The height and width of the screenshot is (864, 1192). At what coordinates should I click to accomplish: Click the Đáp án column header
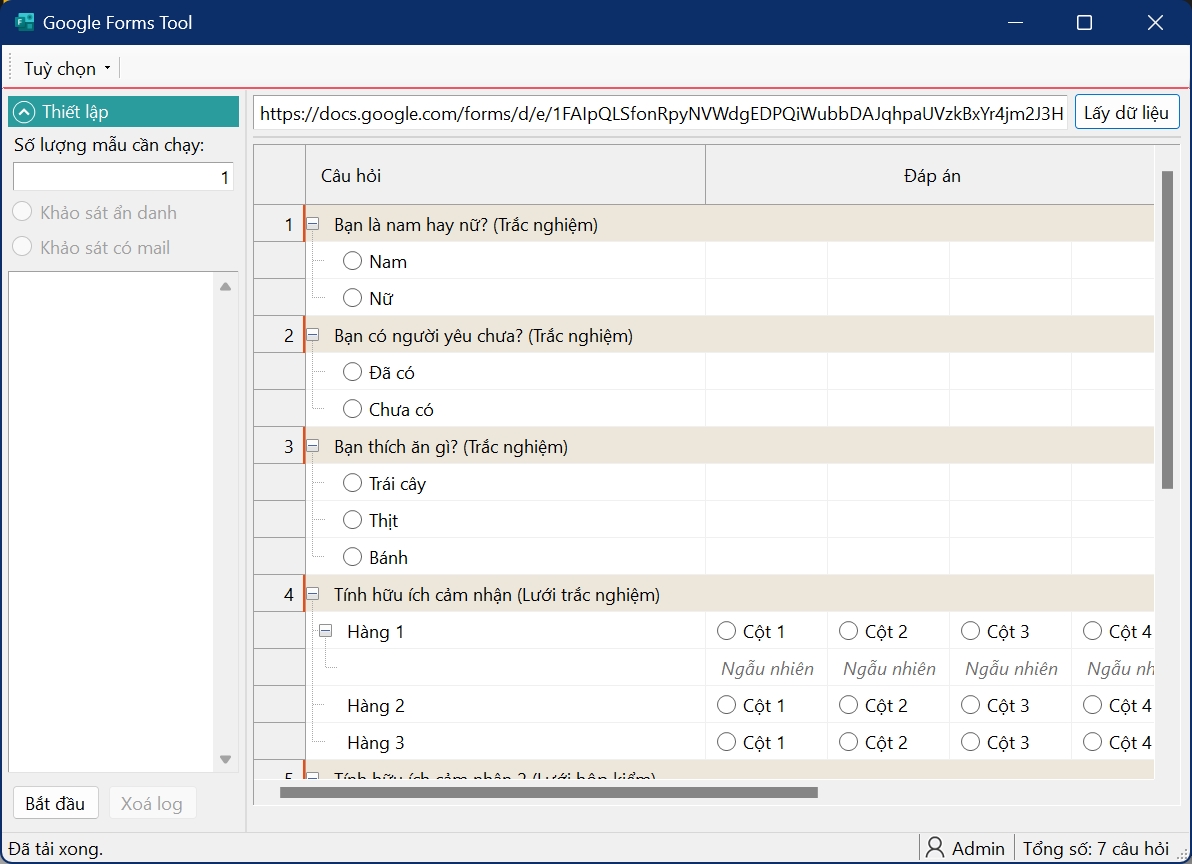931,176
